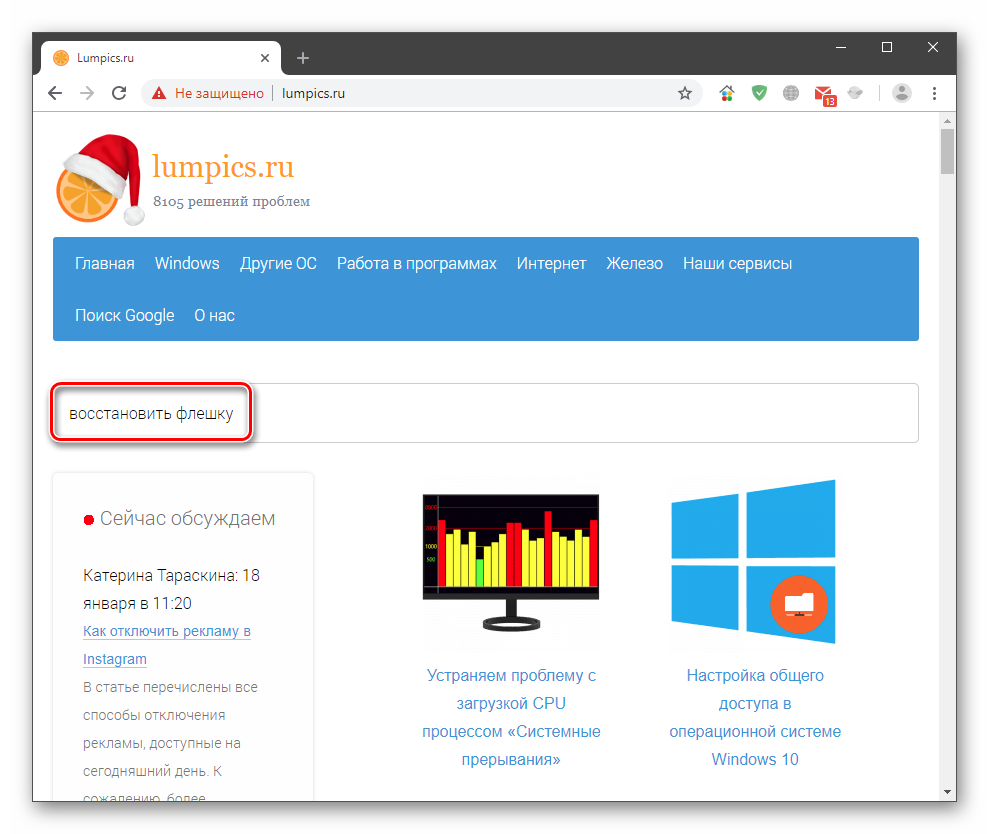Screen dimensions: 989x834
Task: Open the green shield extension icon
Action: pos(759,93)
